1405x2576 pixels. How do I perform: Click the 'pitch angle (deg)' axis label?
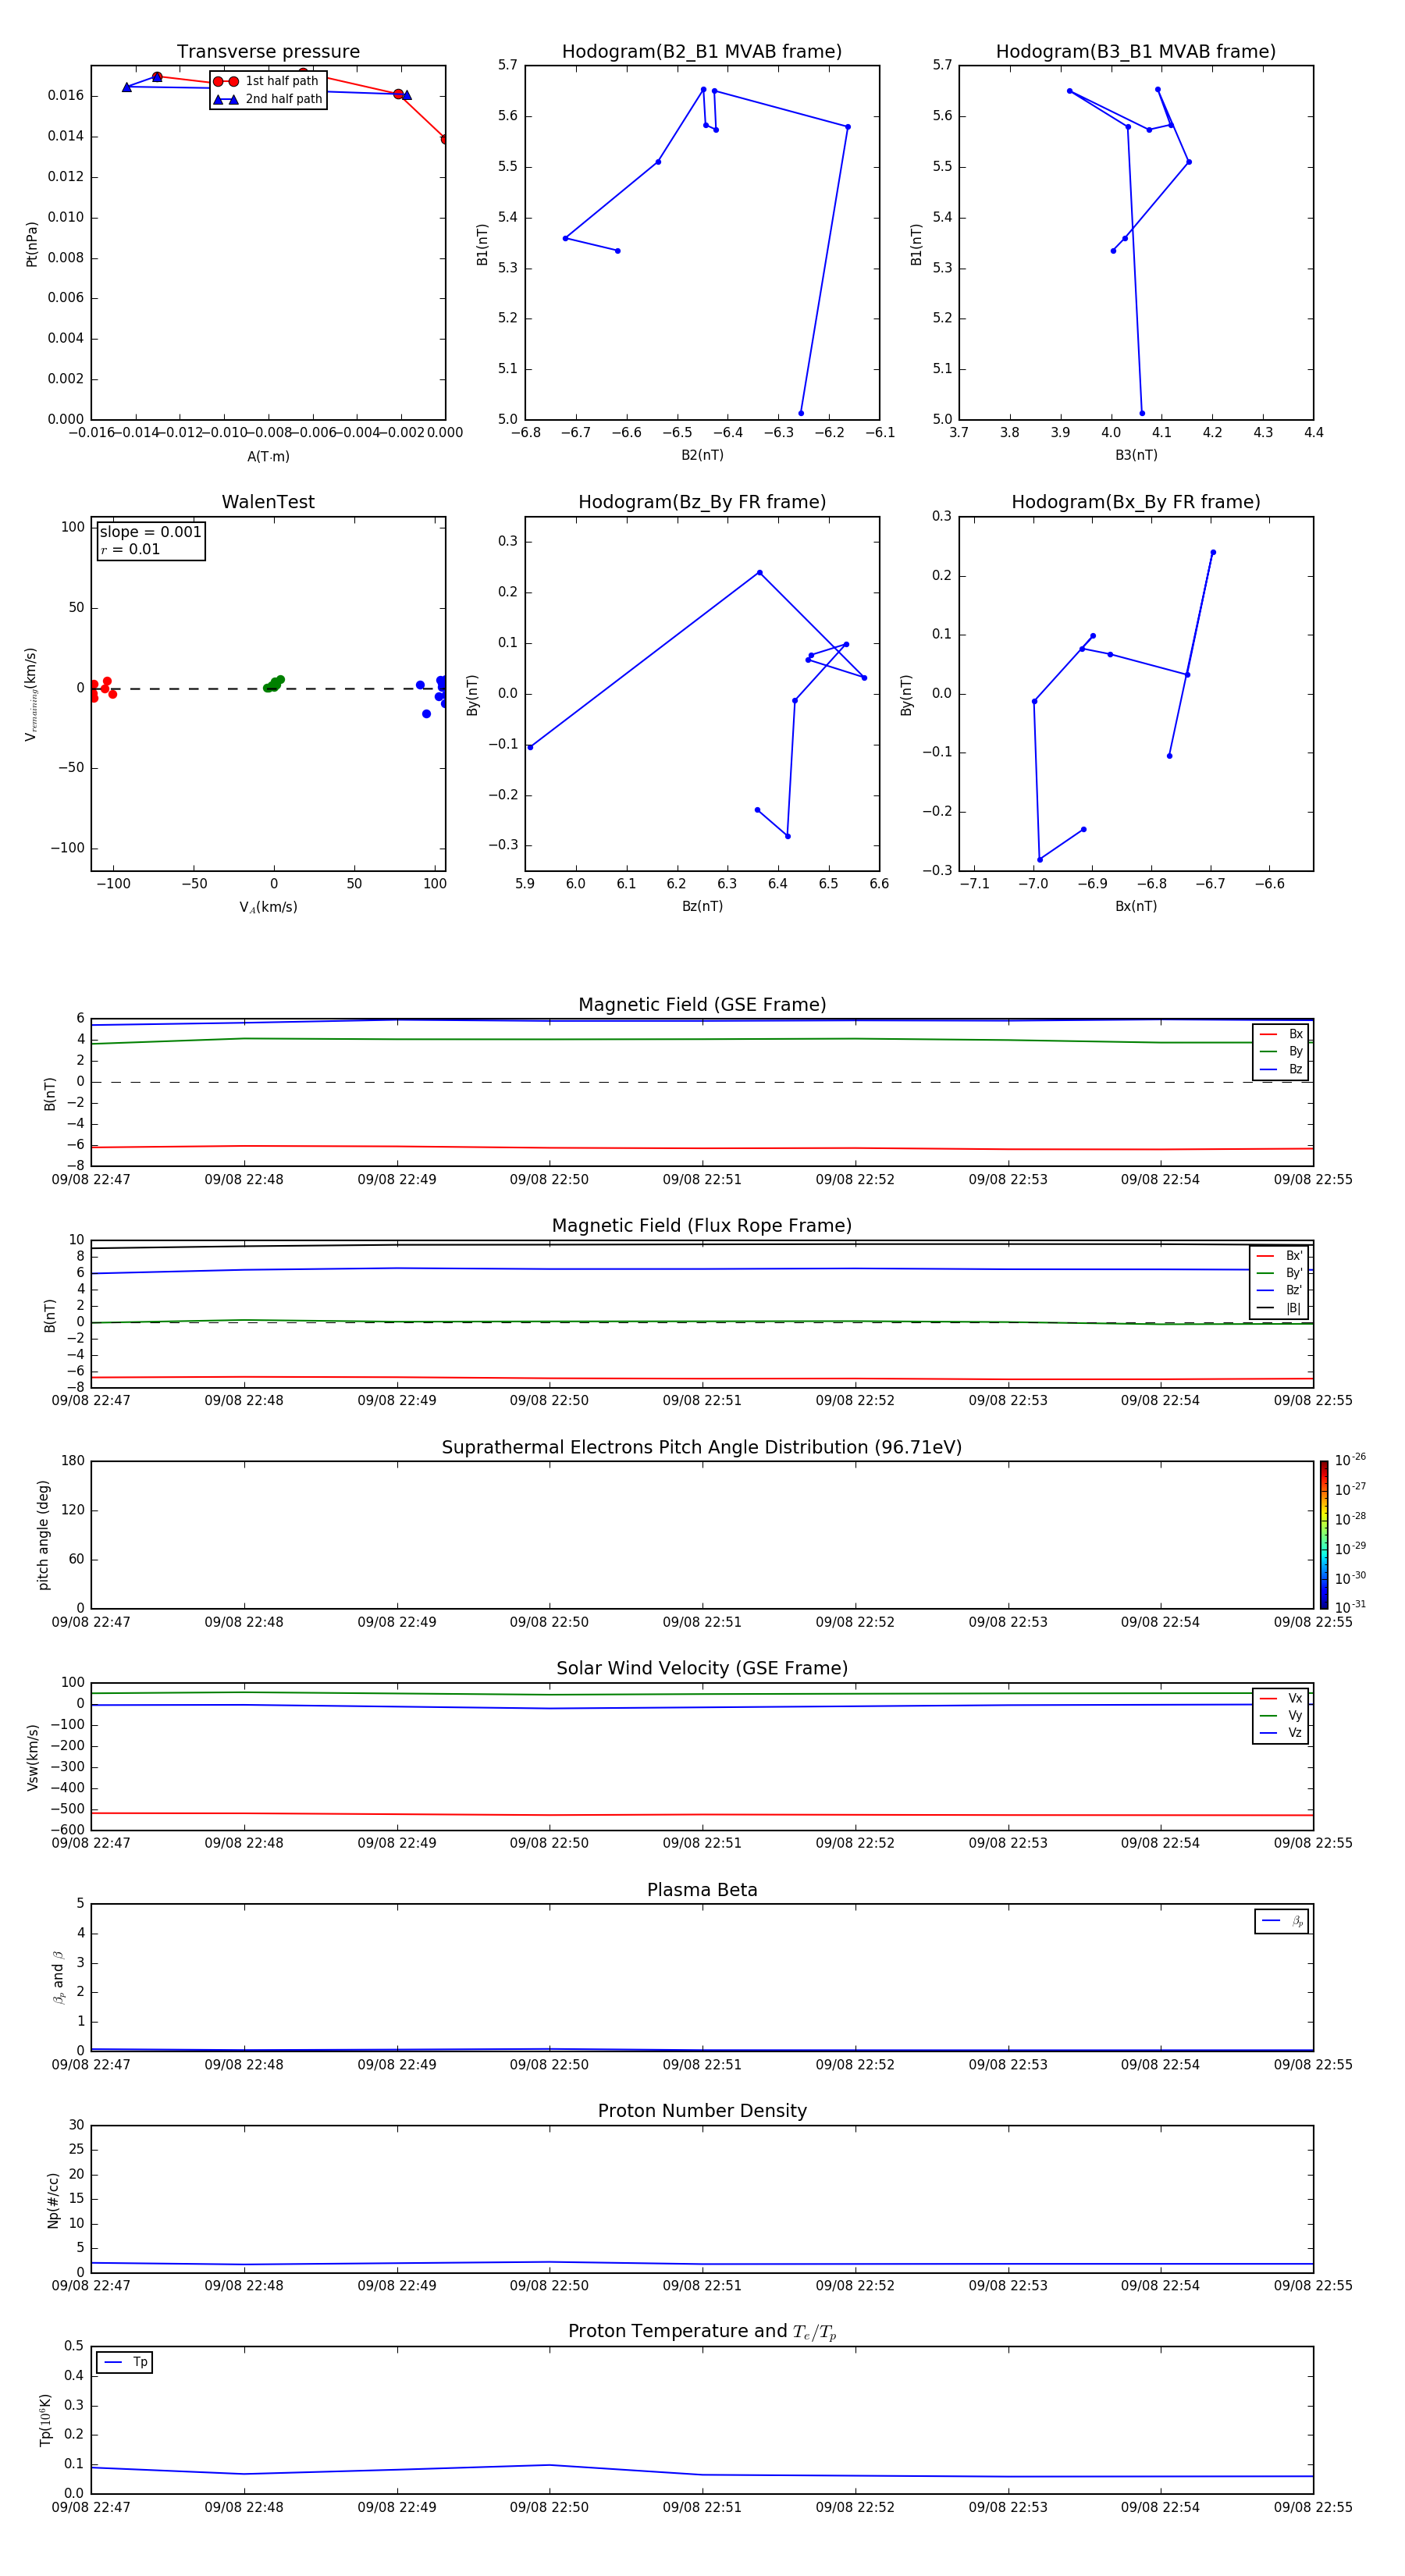(43, 1535)
